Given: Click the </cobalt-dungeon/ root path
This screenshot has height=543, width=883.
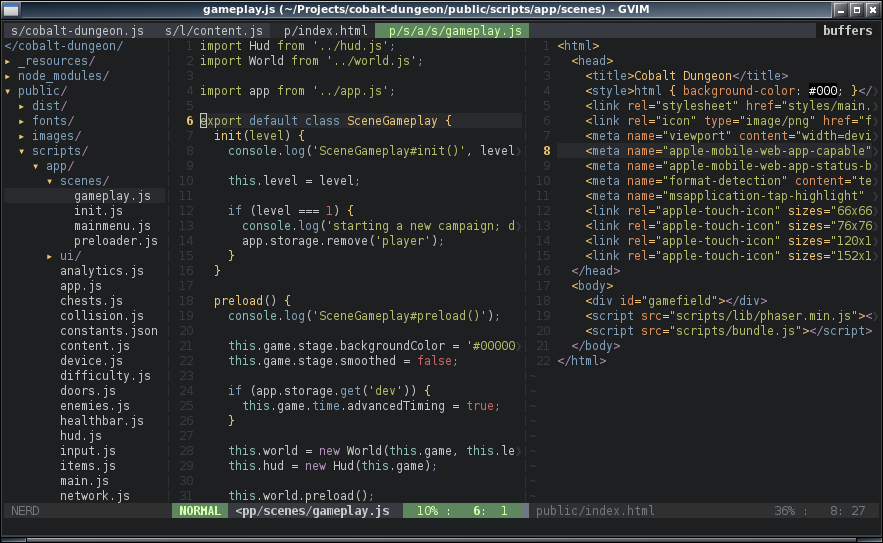Looking at the screenshot, I should coord(64,46).
